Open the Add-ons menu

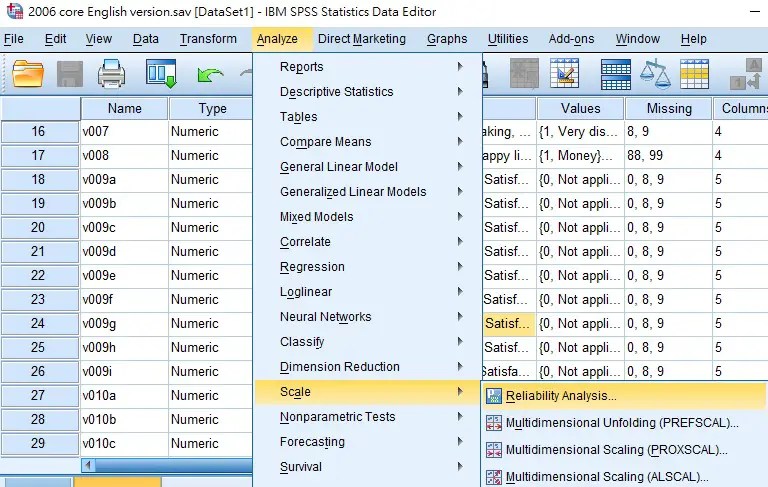pos(571,39)
